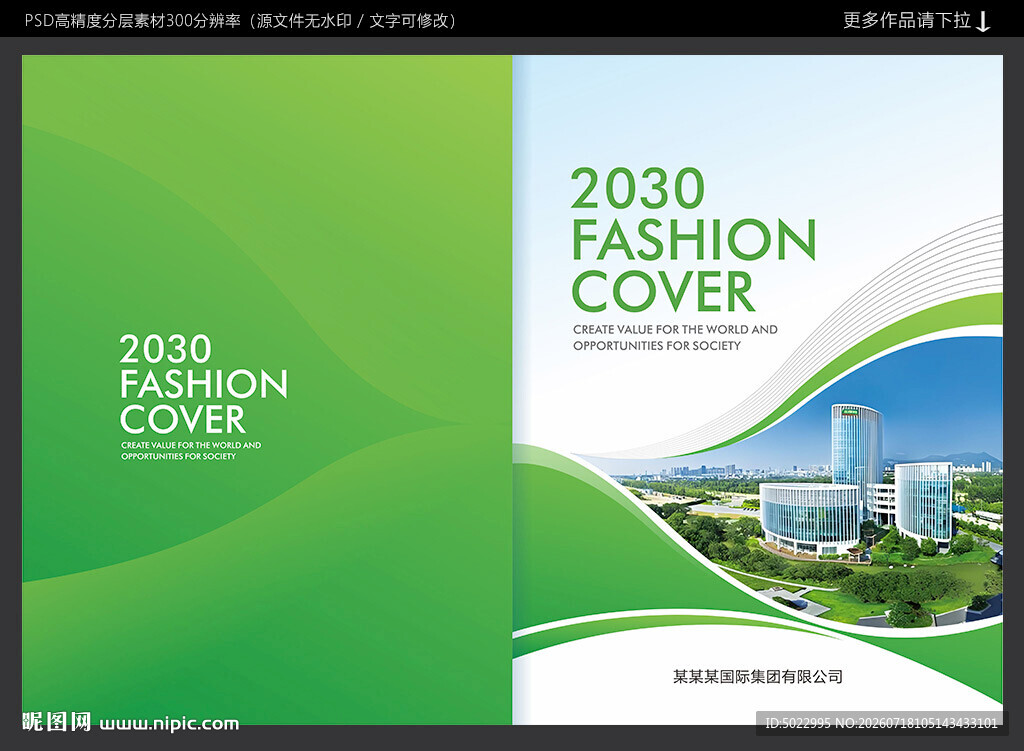The image size is (1024, 751).
Task: Click the 某某某国际集团有限公司 company name
Action: tap(758, 677)
